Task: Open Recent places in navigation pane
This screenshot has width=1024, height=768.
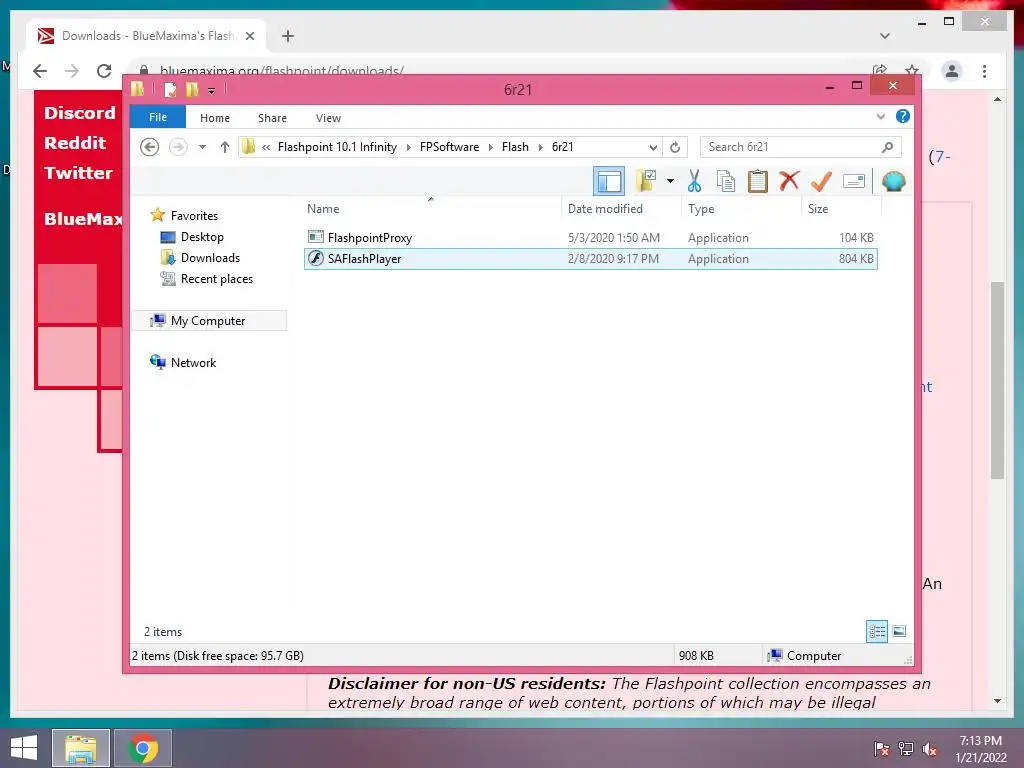Action: pos(216,279)
